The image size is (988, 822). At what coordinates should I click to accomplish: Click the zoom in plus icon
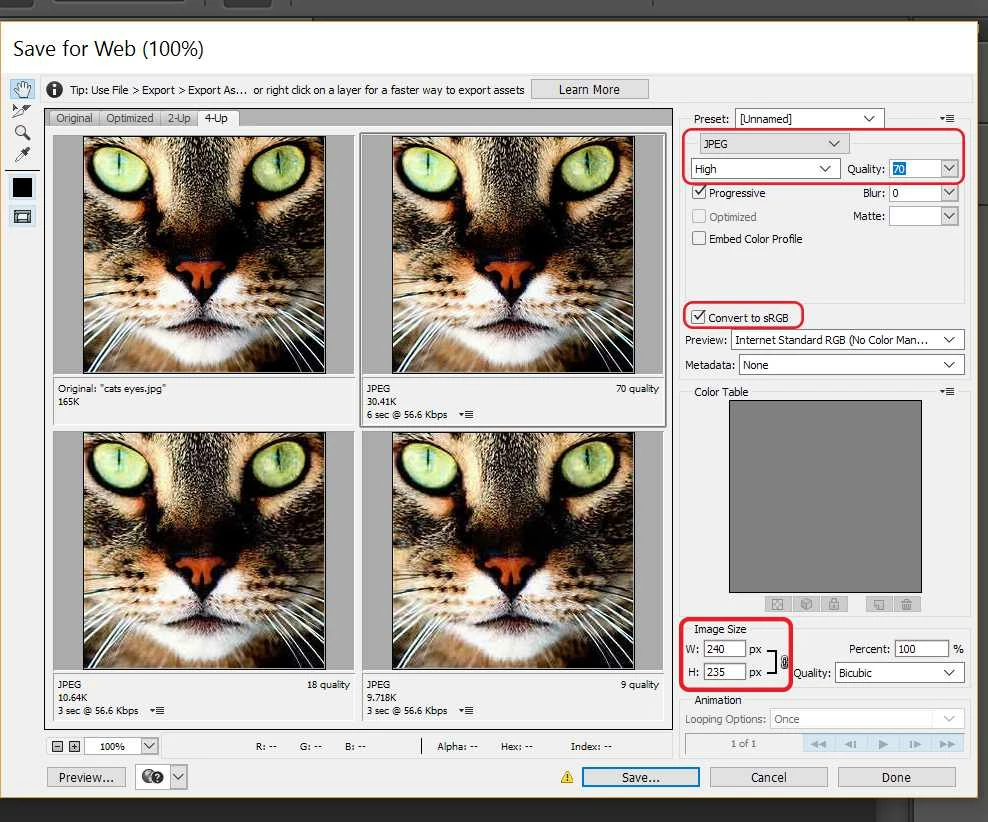pyautogui.click(x=74, y=746)
